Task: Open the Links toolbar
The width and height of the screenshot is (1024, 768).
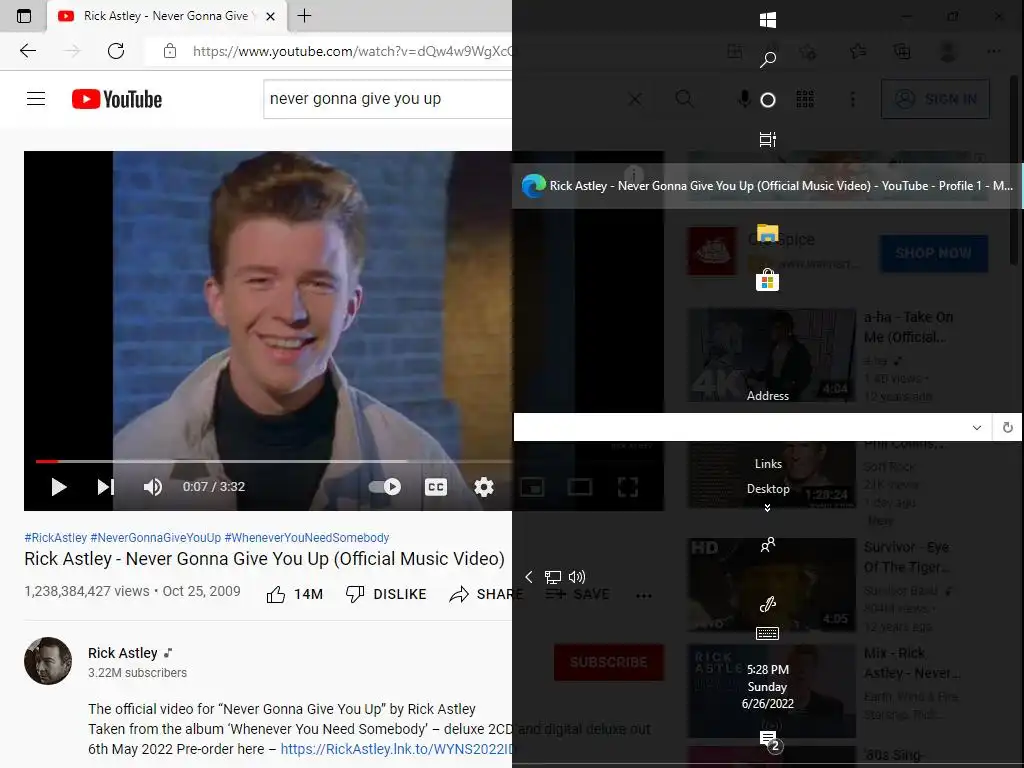Action: tap(768, 464)
